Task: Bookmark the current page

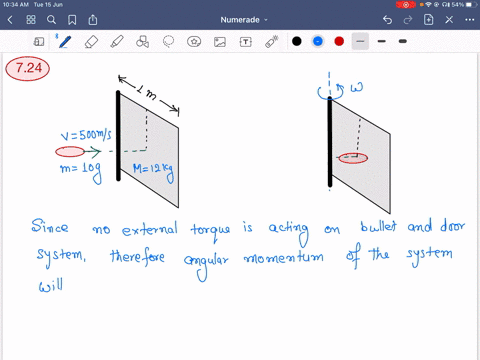Action: (72, 20)
